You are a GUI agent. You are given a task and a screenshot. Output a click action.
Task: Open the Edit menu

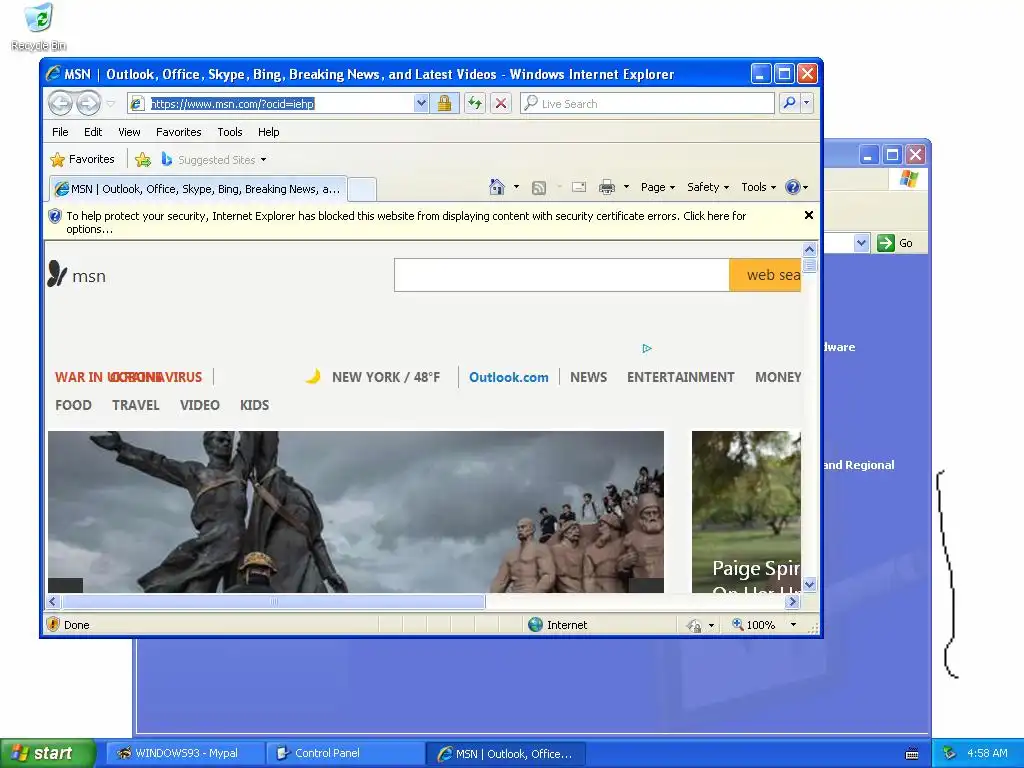(93, 132)
